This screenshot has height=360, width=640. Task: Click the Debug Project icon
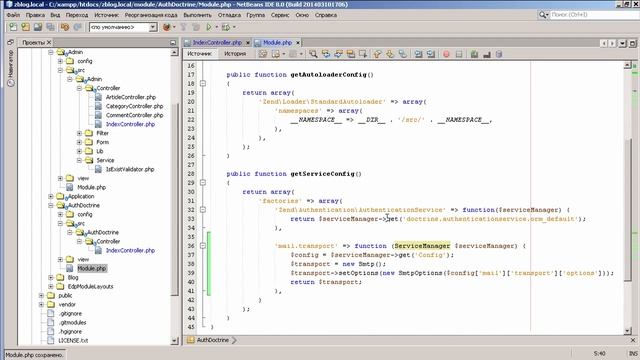(226, 27)
